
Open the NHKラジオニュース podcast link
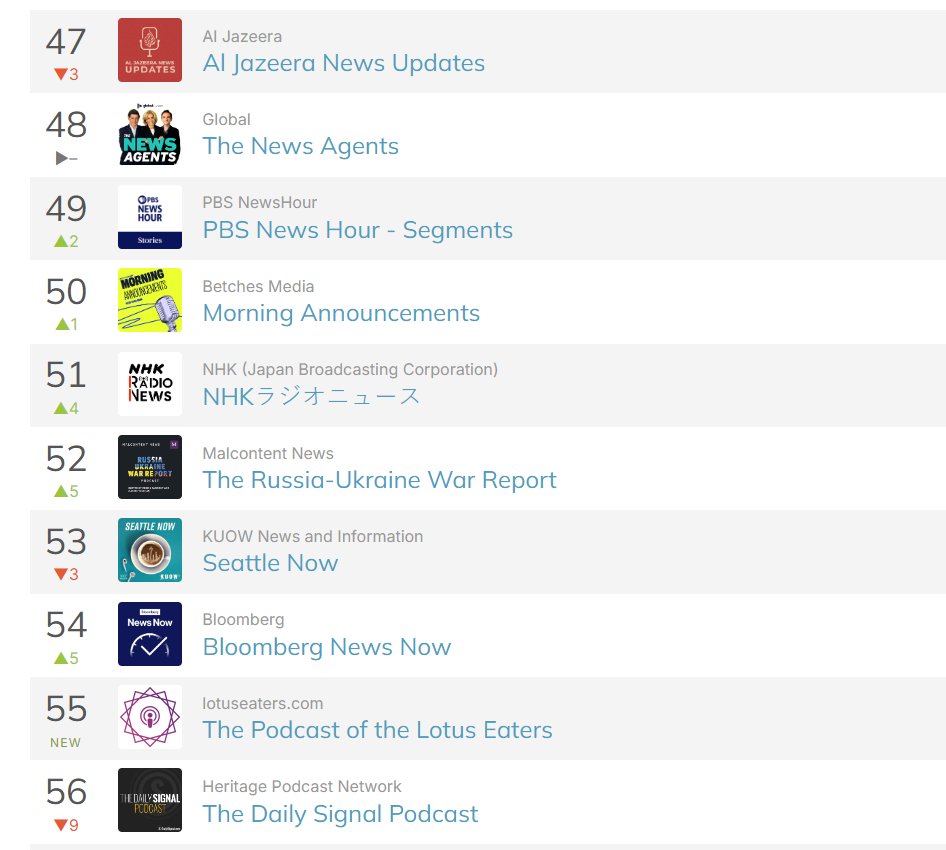click(x=311, y=396)
